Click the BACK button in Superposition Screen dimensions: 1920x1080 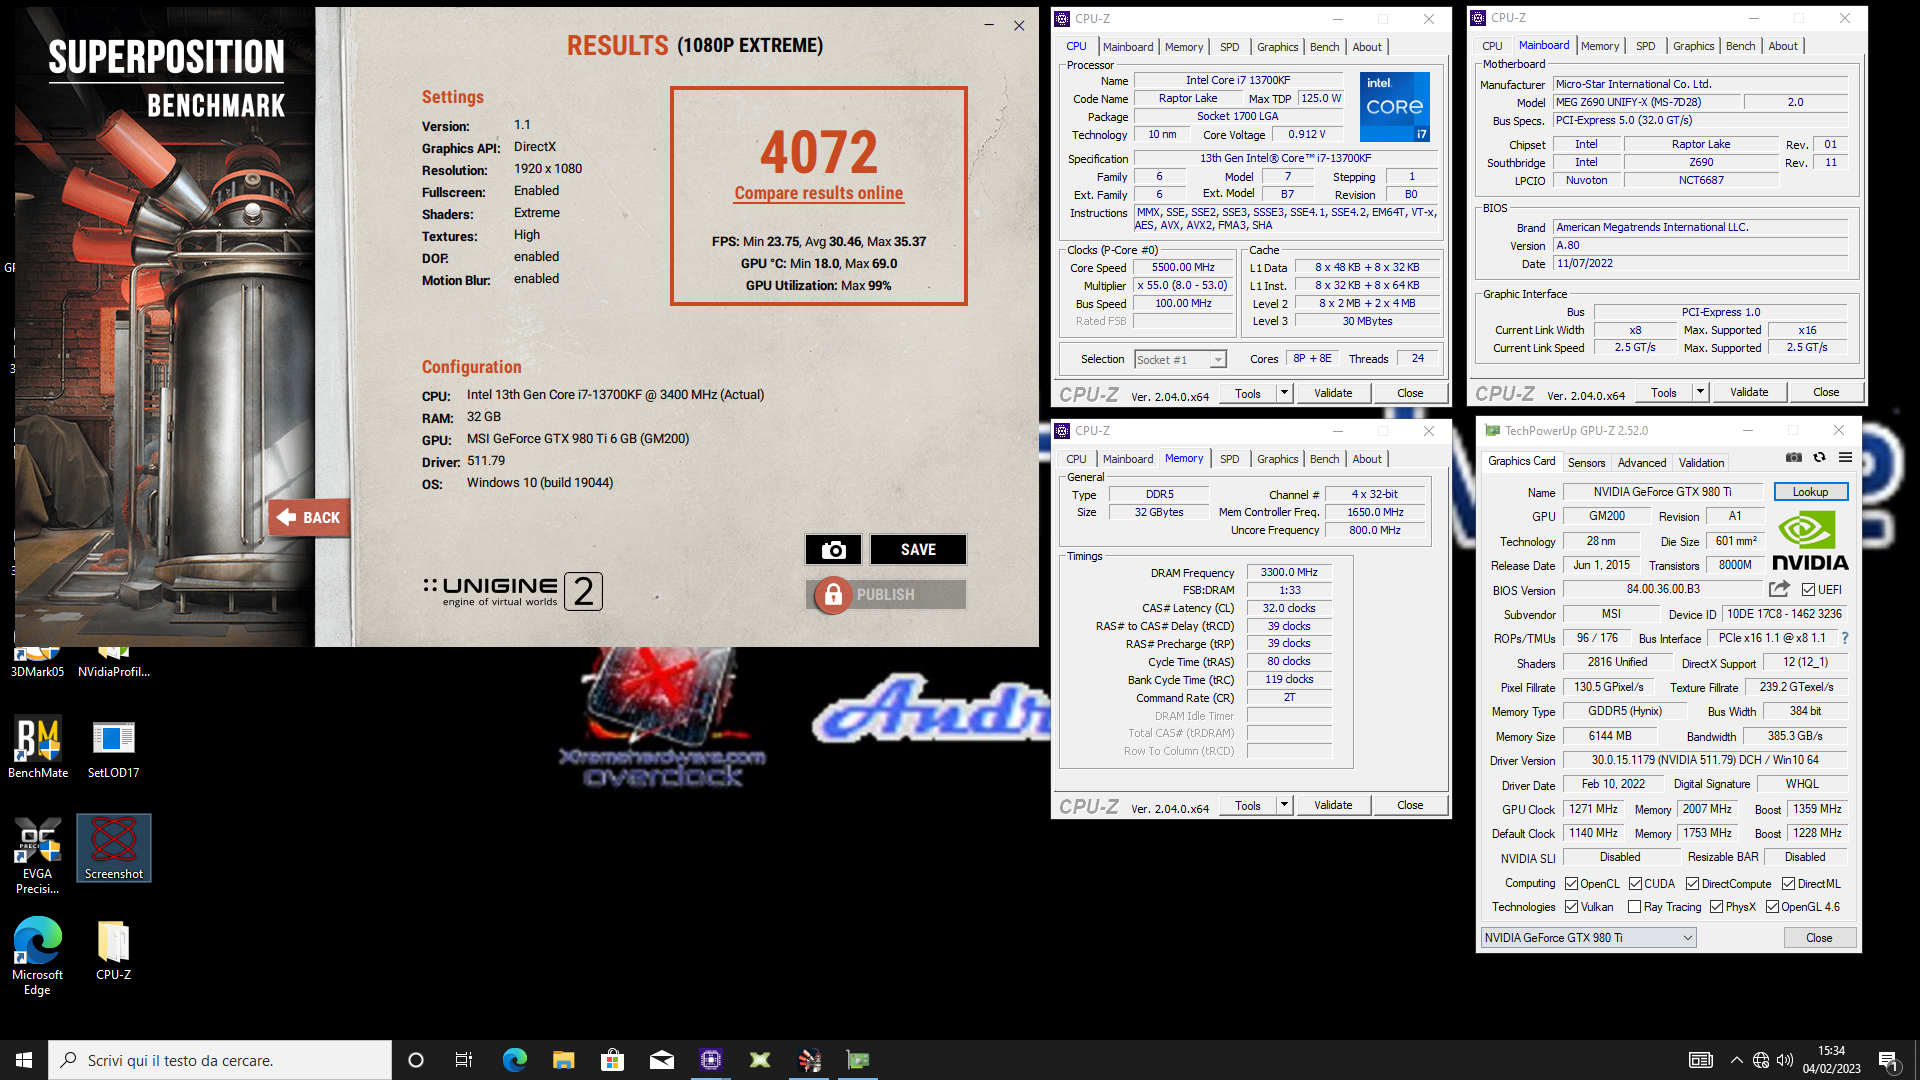[309, 518]
